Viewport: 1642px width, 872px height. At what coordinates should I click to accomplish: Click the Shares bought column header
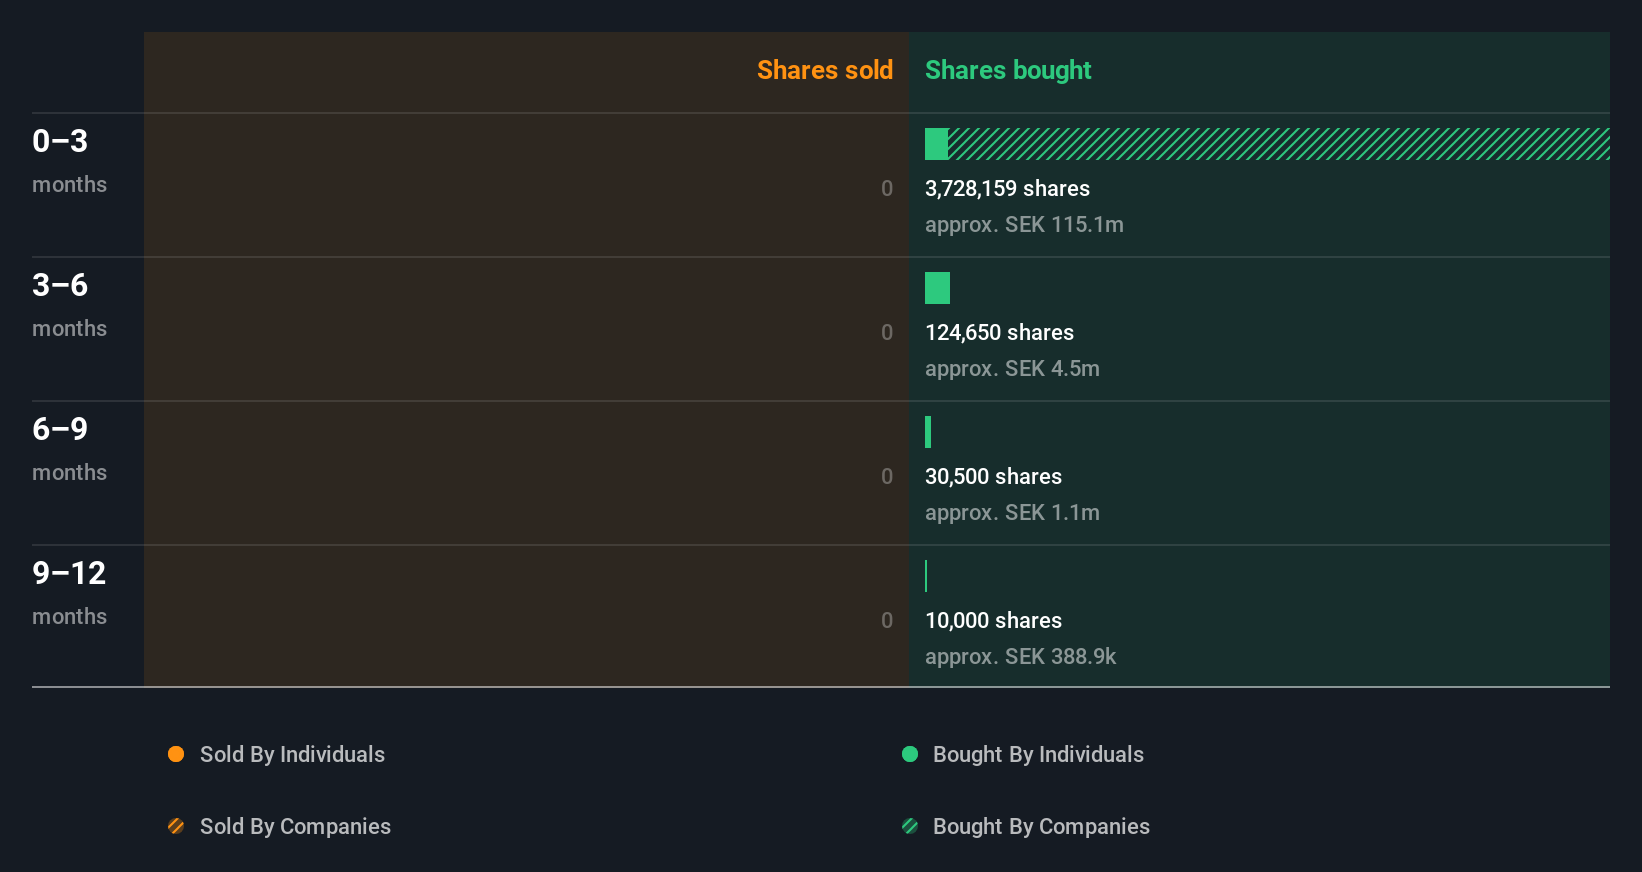point(1008,70)
